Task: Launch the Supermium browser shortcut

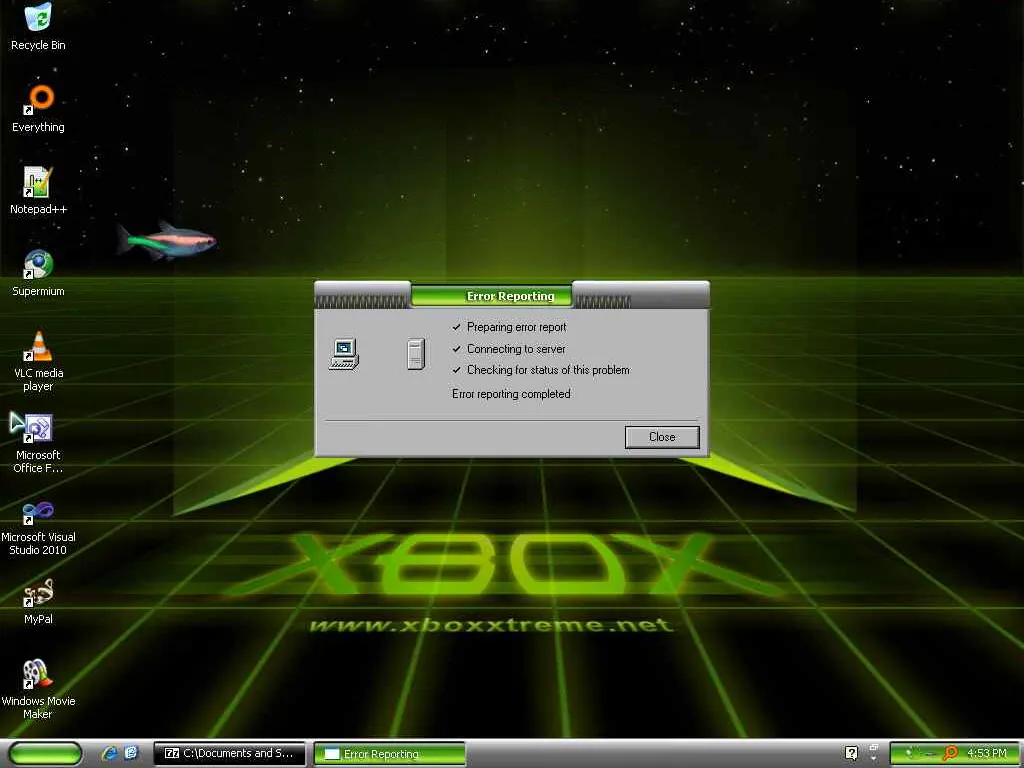Action: (38, 273)
